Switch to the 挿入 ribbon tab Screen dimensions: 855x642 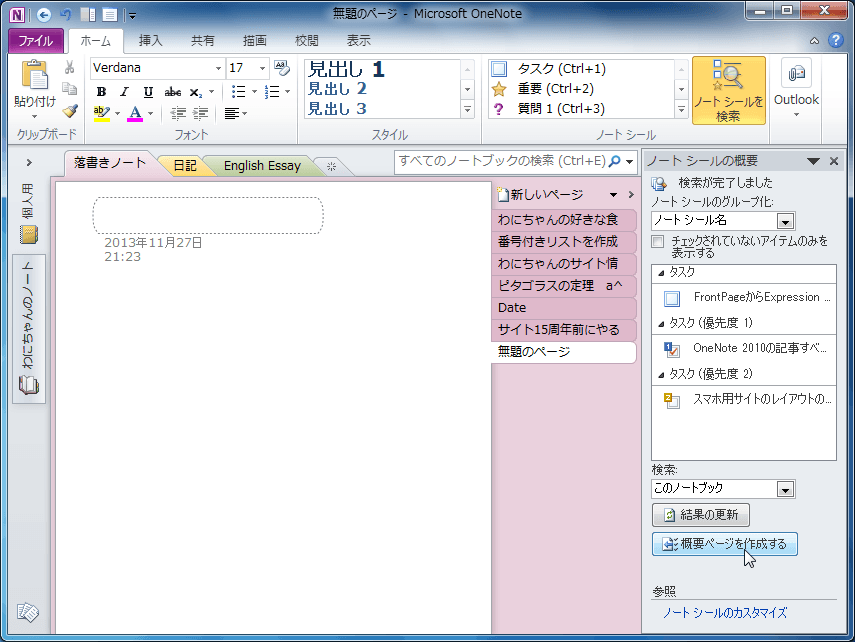(150, 41)
